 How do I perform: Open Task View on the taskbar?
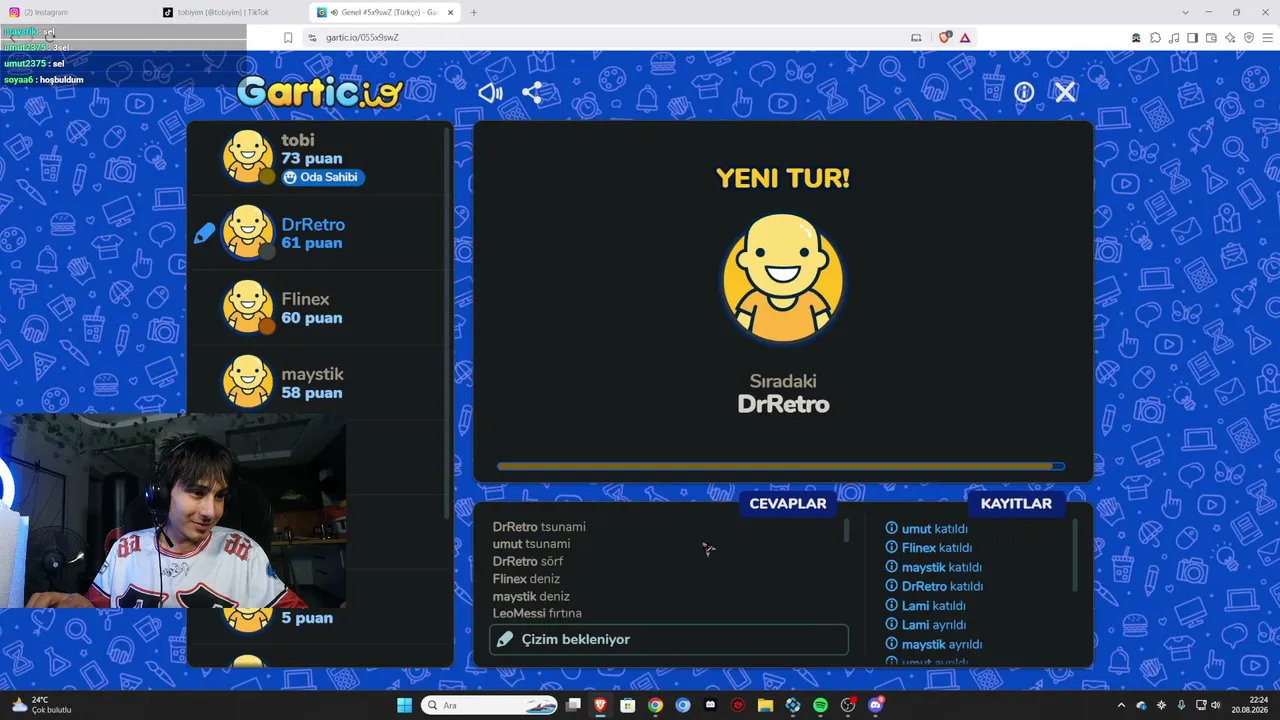click(573, 705)
